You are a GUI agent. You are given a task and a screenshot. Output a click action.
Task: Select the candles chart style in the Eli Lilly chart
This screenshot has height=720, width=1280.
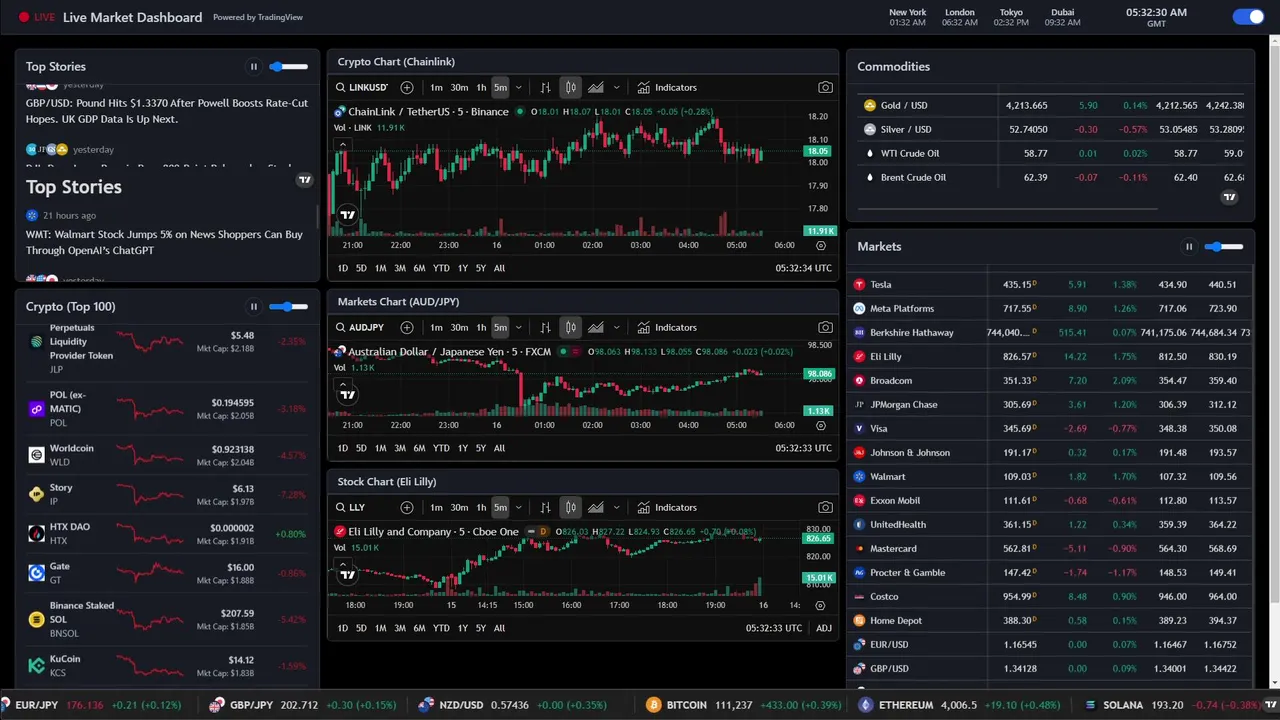(570, 508)
